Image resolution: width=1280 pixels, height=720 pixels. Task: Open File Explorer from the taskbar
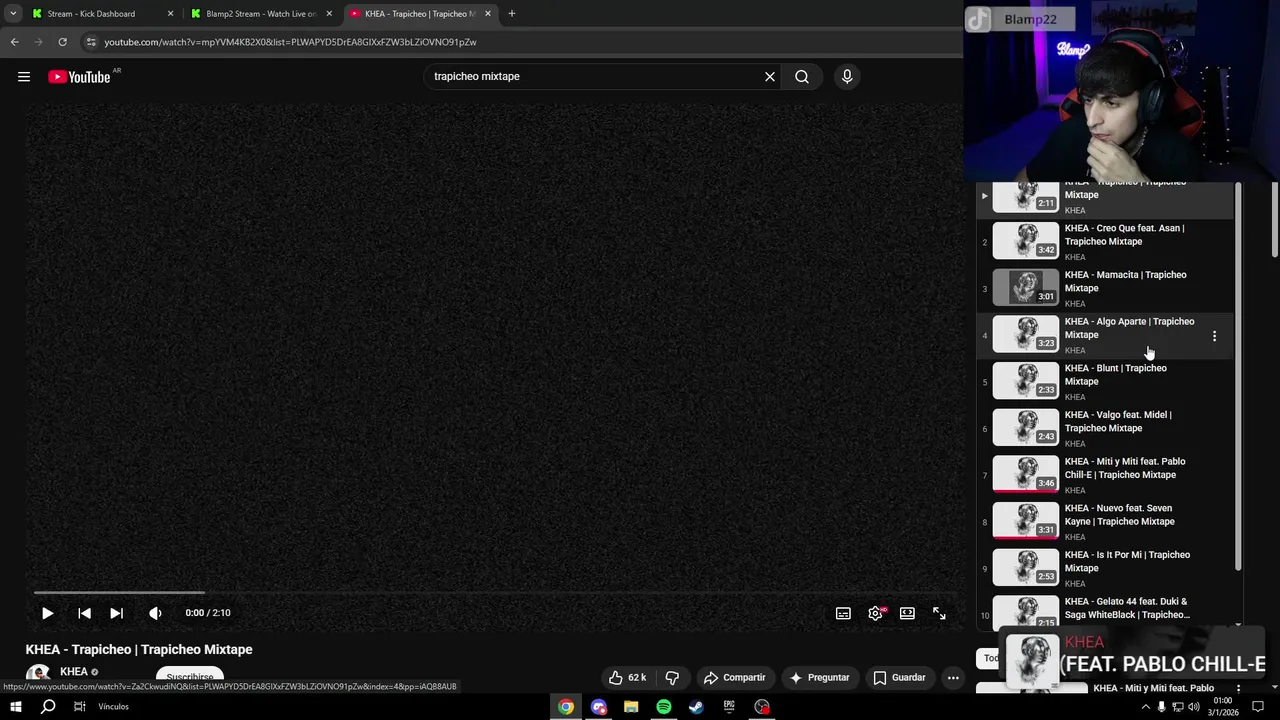click(631, 707)
